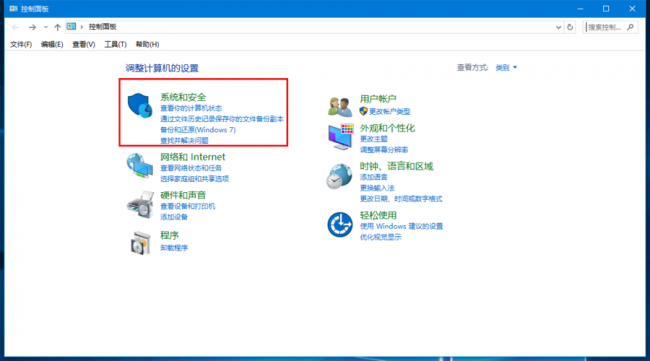The height and width of the screenshot is (361, 650).
Task: Open the 查看(V) menu
Action: point(84,44)
